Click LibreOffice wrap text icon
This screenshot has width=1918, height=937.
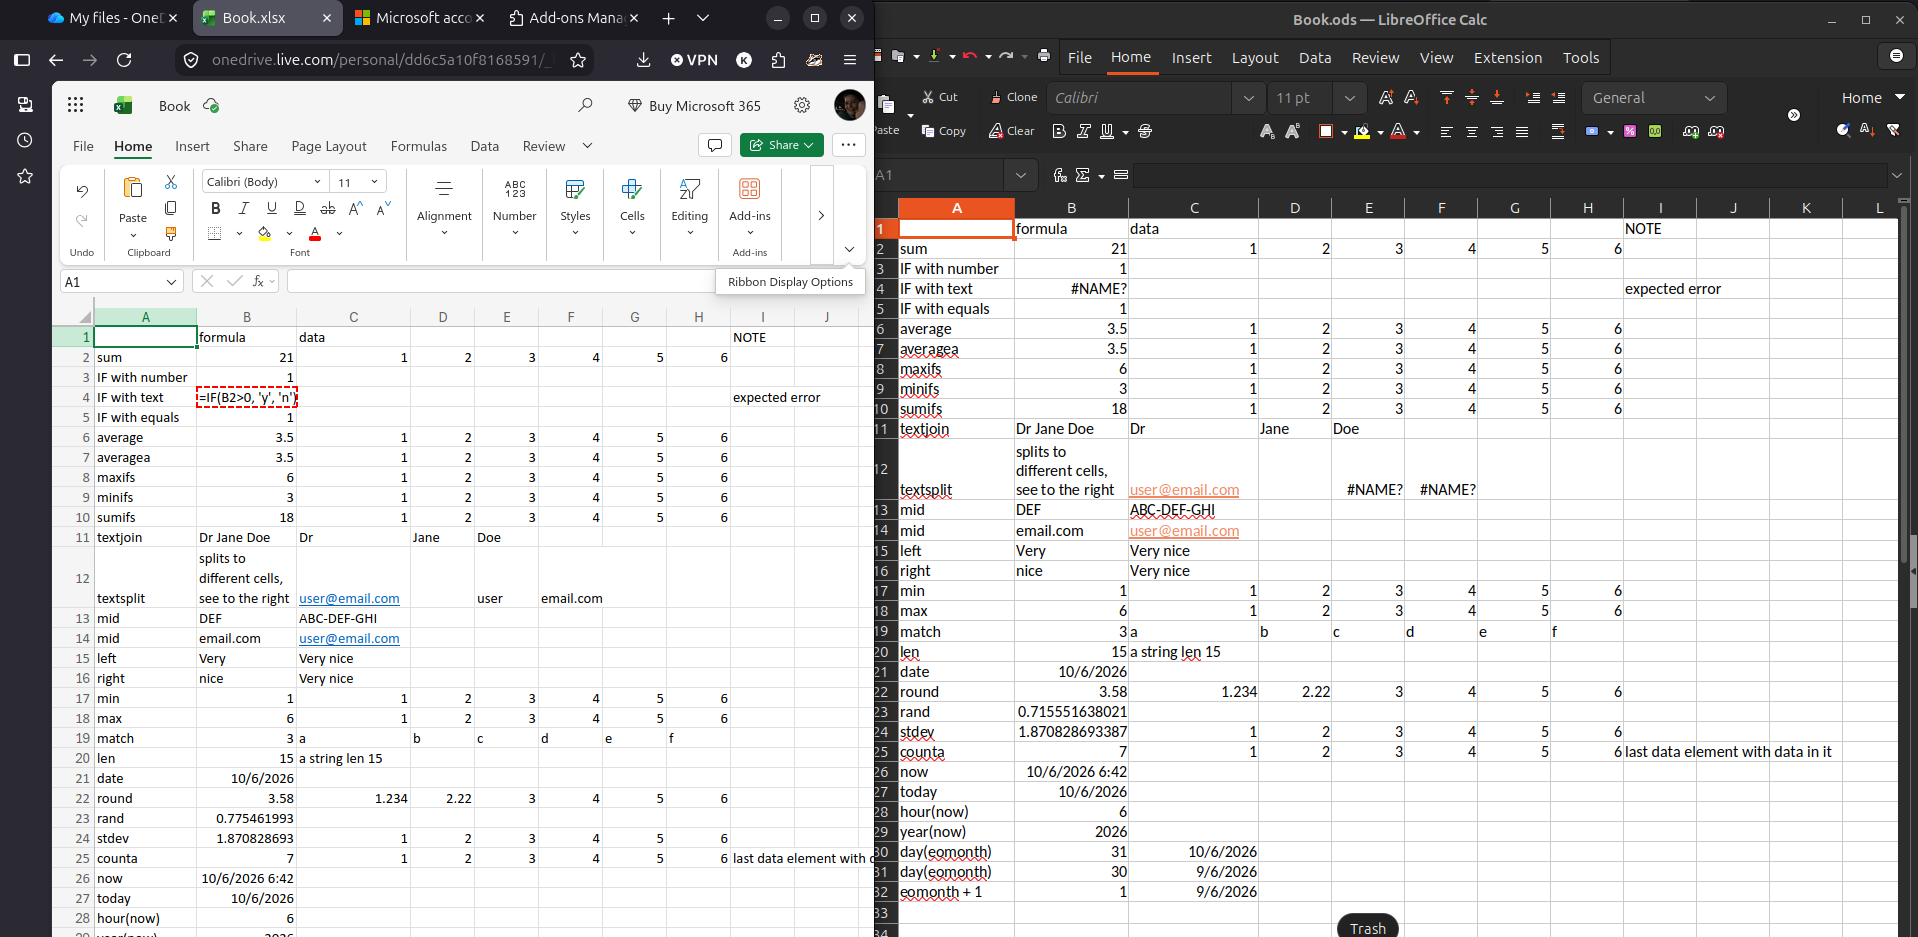[x=1558, y=131]
